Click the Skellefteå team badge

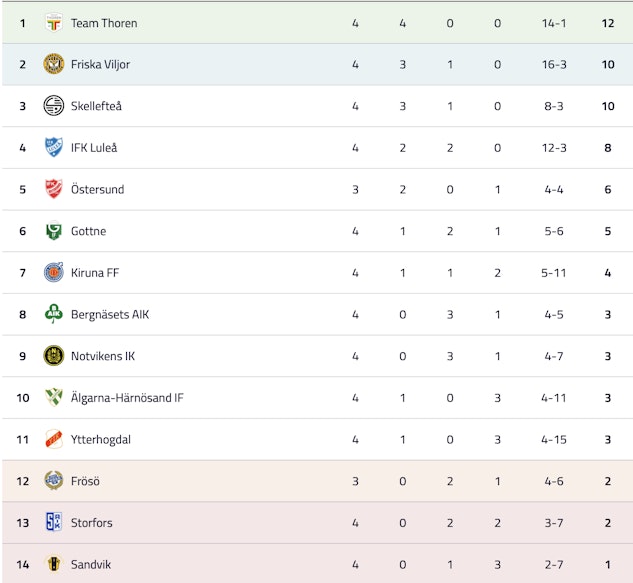pyautogui.click(x=54, y=106)
